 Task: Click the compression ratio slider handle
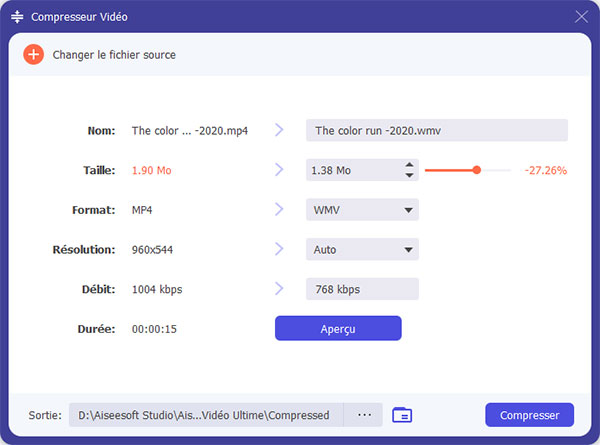477,170
